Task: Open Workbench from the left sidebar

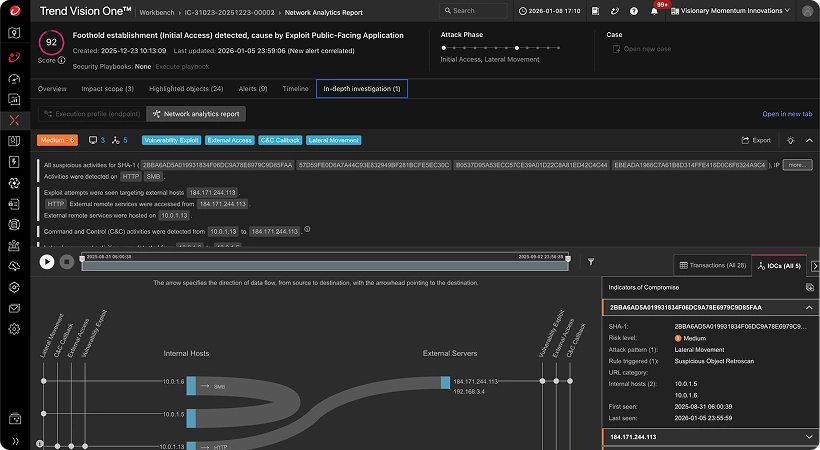Action: tap(14, 120)
